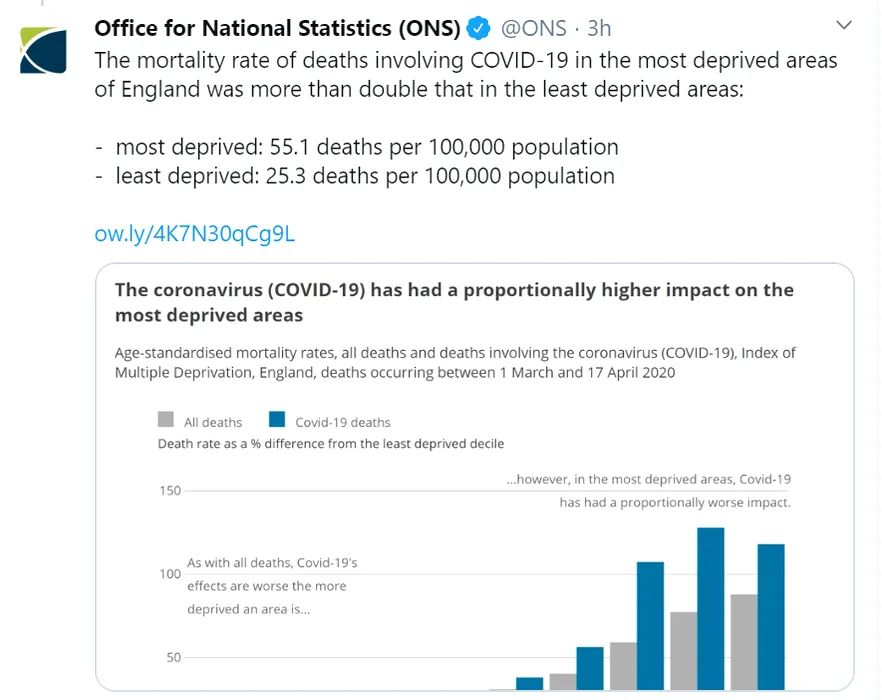Open the ONS profile avatar logo
The height and width of the screenshot is (700, 882).
43,50
